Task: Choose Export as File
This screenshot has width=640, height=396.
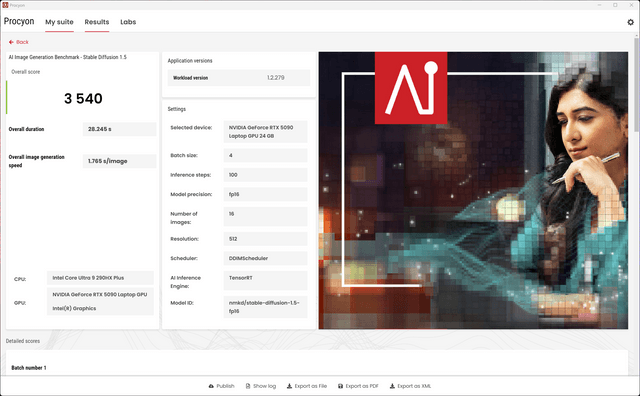Action: coord(307,386)
